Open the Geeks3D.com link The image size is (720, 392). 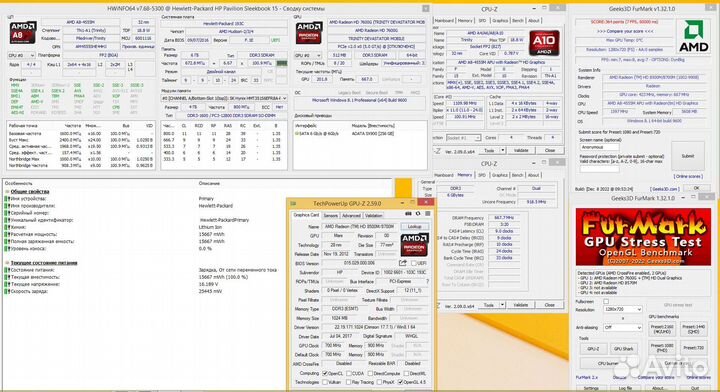[x=664, y=189]
